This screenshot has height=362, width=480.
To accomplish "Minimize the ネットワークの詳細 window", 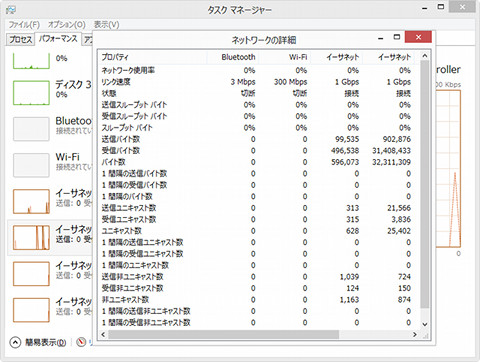I will pos(381,38).
